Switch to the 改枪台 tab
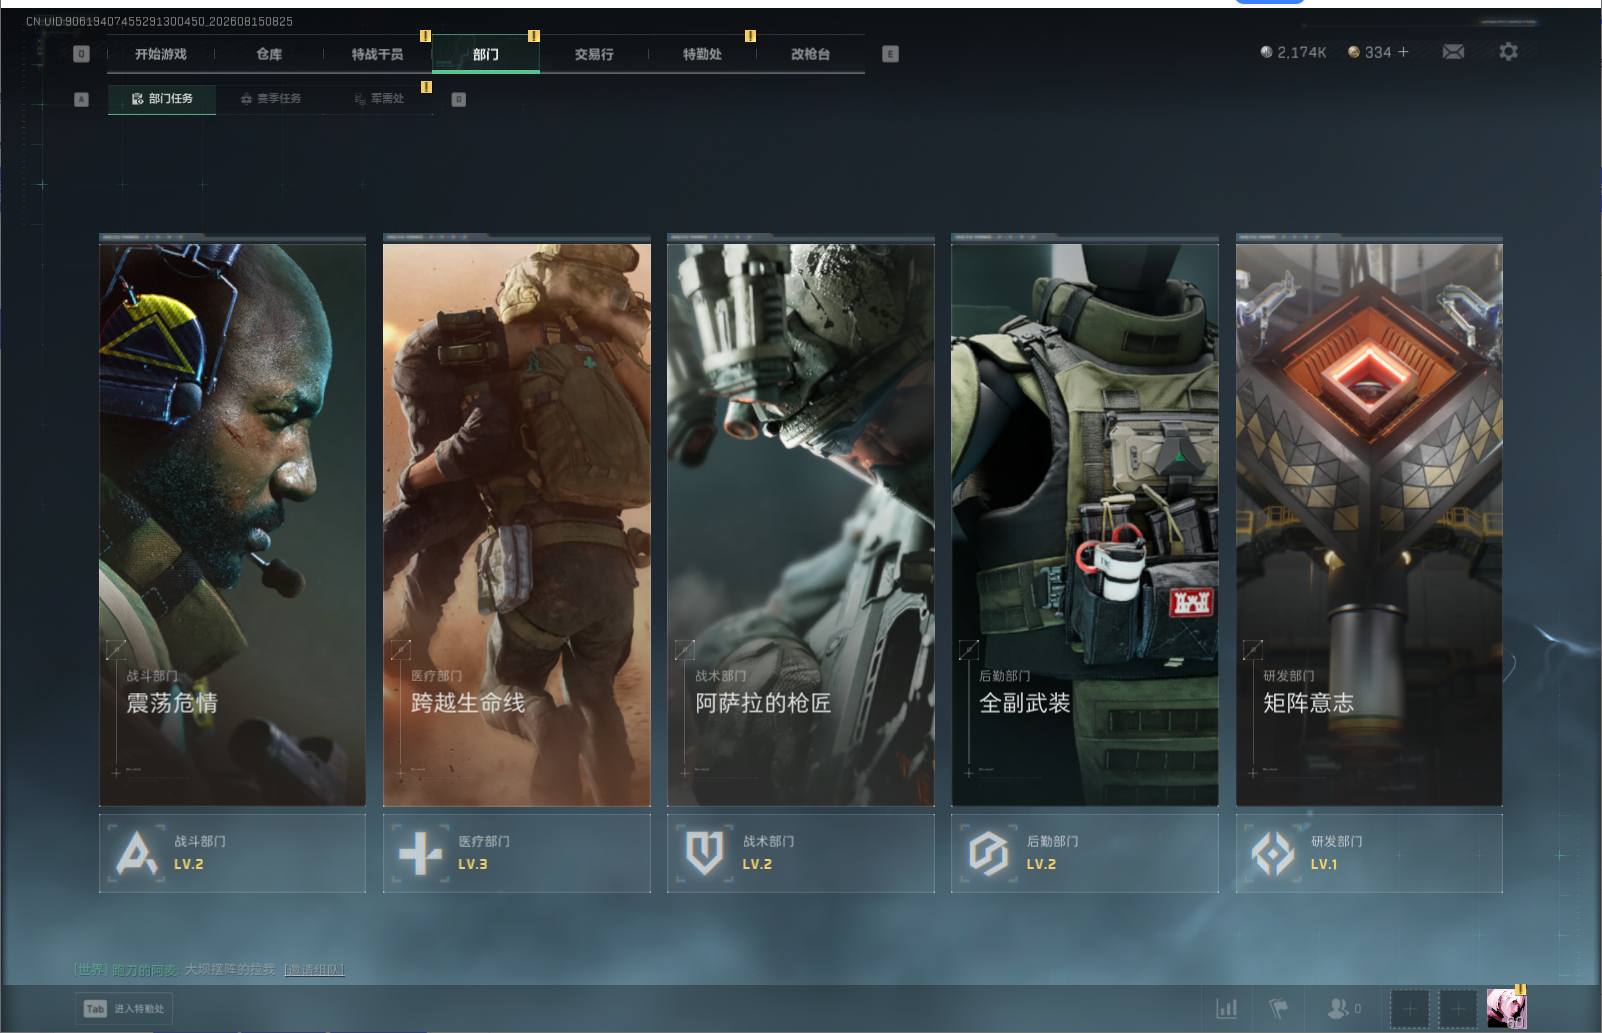 [x=810, y=54]
